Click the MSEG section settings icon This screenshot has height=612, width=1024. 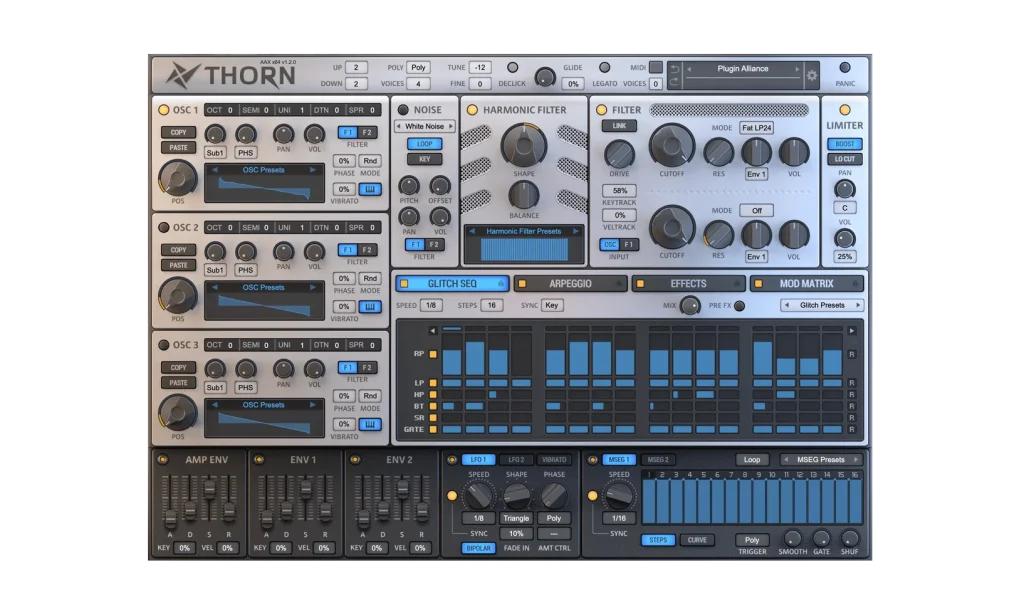pyautogui.click(x=592, y=459)
